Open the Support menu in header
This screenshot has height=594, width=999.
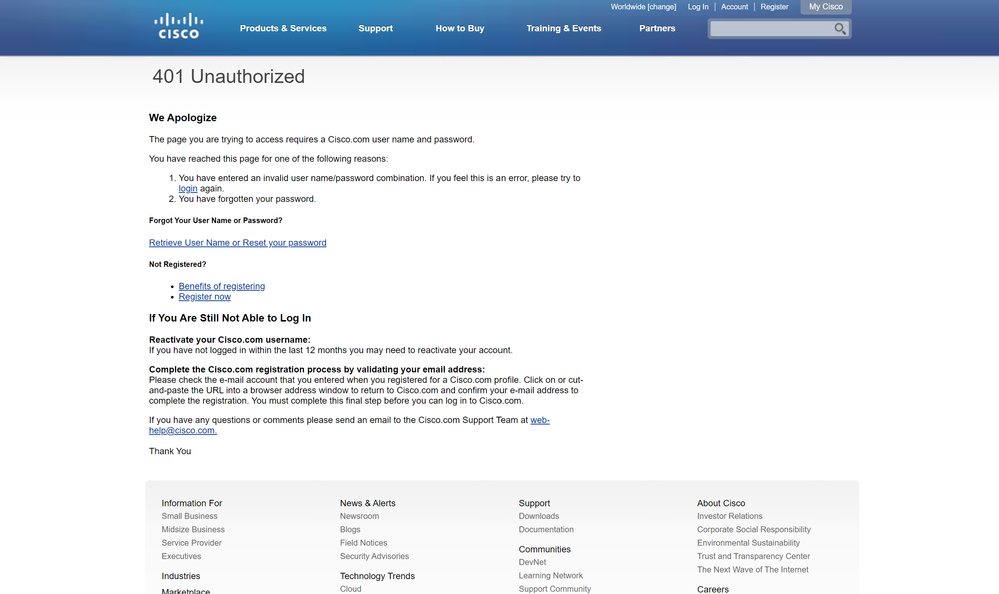(x=375, y=28)
